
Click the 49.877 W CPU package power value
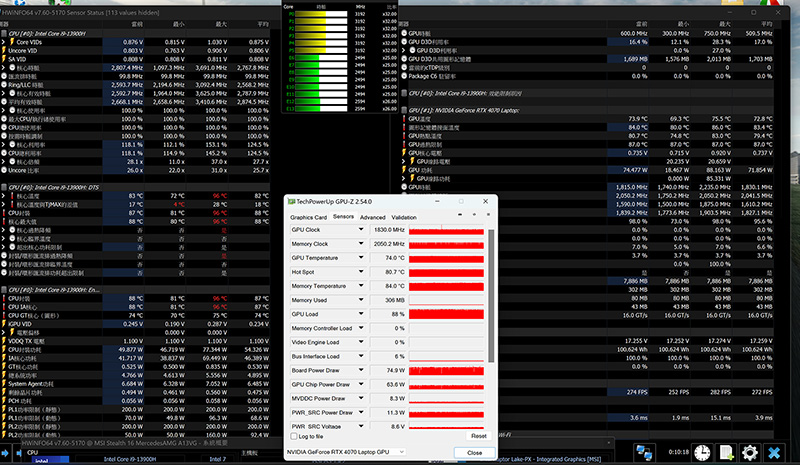coord(130,350)
